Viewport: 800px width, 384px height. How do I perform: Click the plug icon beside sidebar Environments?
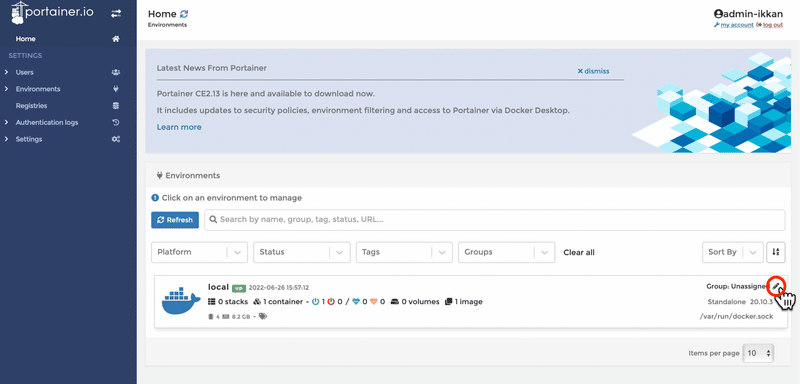point(116,89)
